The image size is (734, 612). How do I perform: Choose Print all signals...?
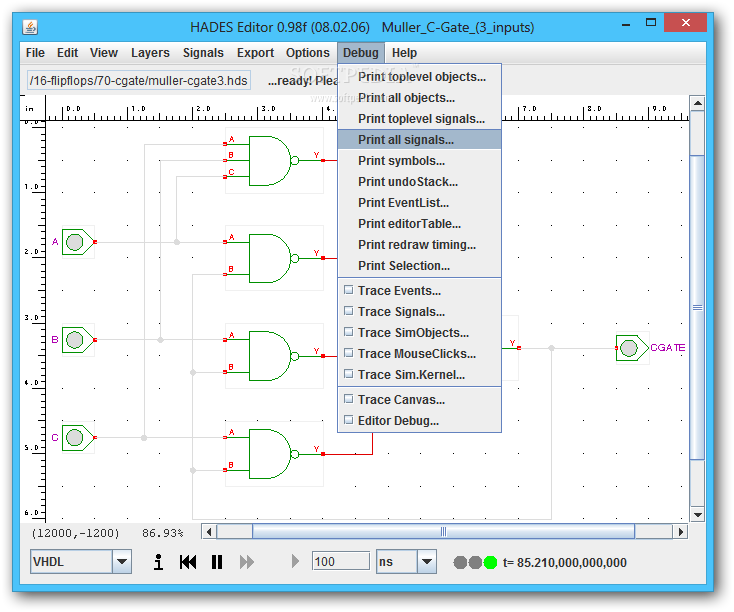[x=419, y=140]
